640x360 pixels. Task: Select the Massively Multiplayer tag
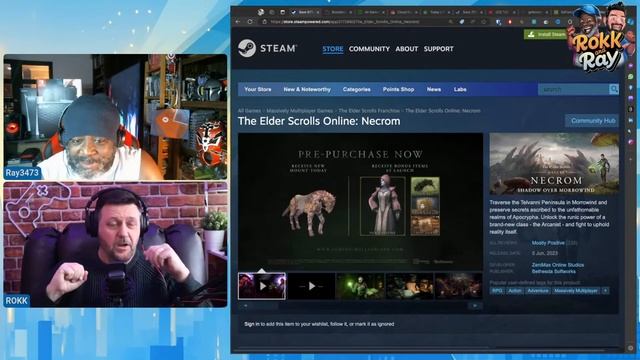click(x=576, y=291)
